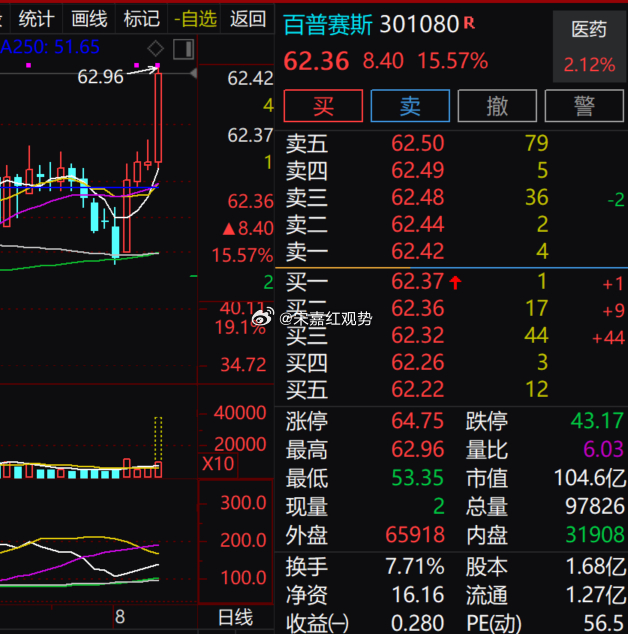
Task: Click the dashed yellow latest volume bar
Action: click(x=158, y=439)
